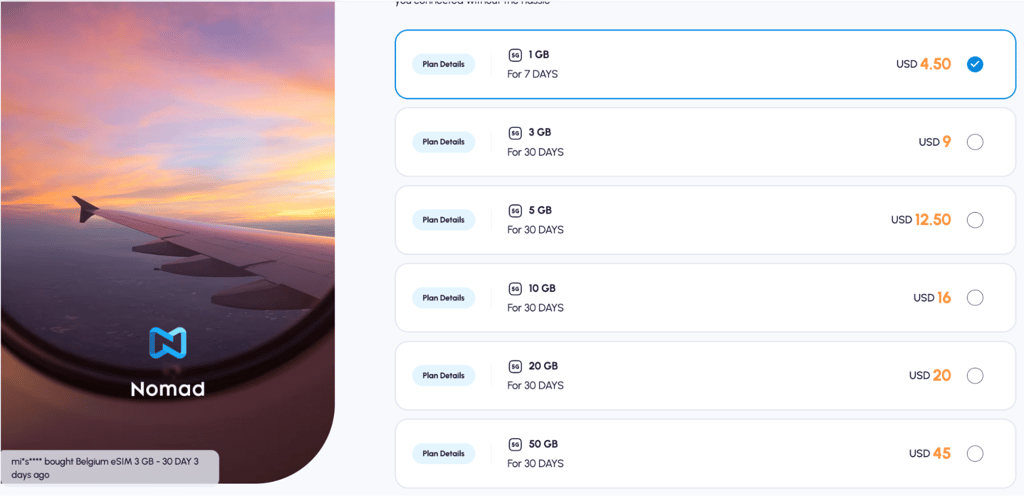Show Plan Details for the 10 GB plan
The image size is (1024, 496).
click(x=443, y=298)
